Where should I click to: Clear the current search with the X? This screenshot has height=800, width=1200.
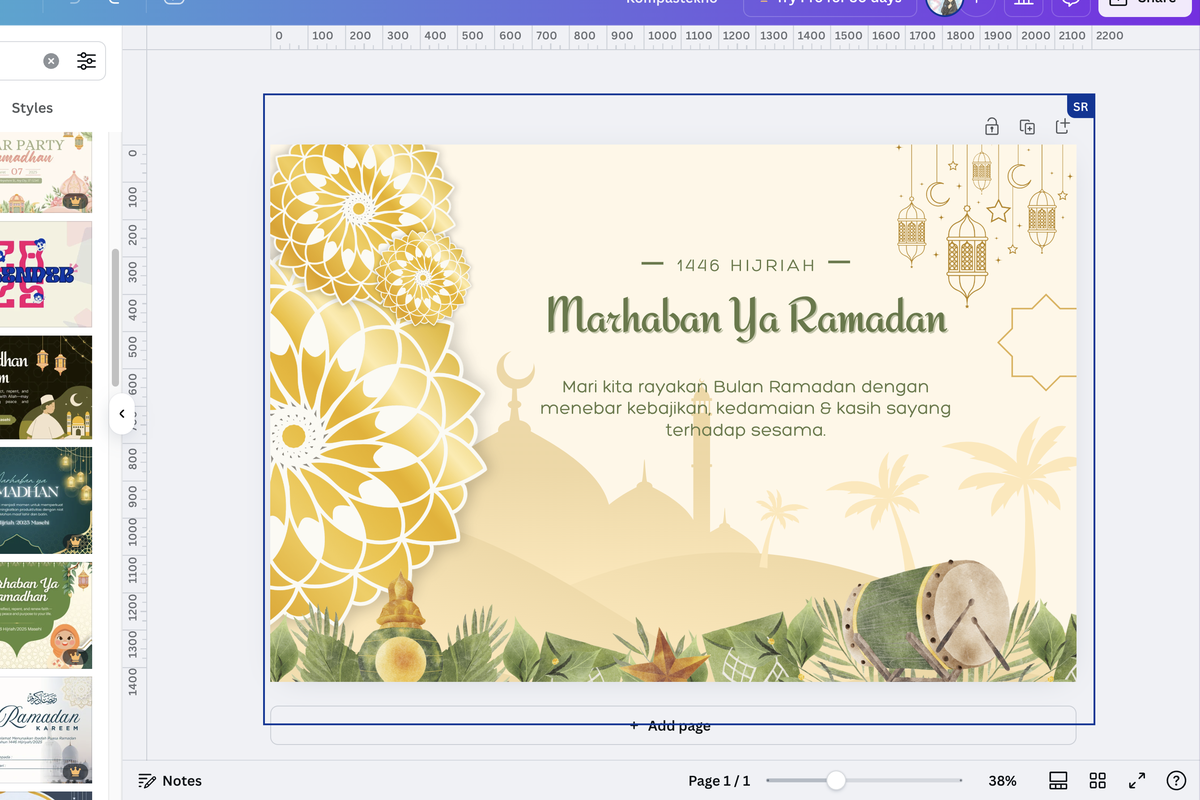tap(50, 61)
